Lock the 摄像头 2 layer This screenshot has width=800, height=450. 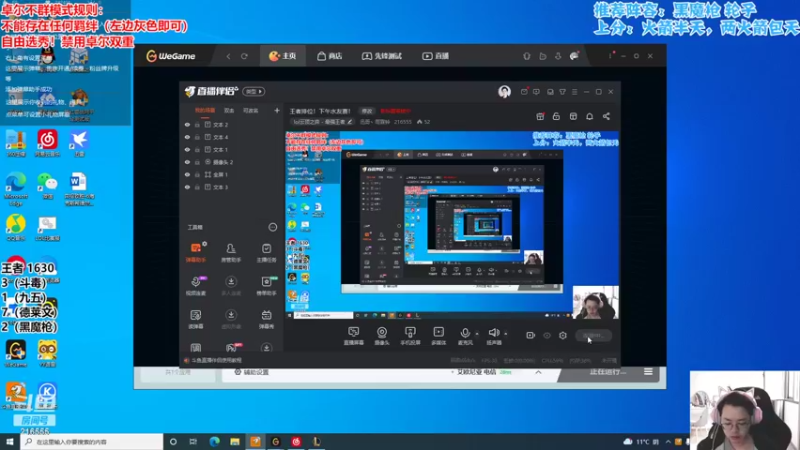pyautogui.click(x=197, y=162)
